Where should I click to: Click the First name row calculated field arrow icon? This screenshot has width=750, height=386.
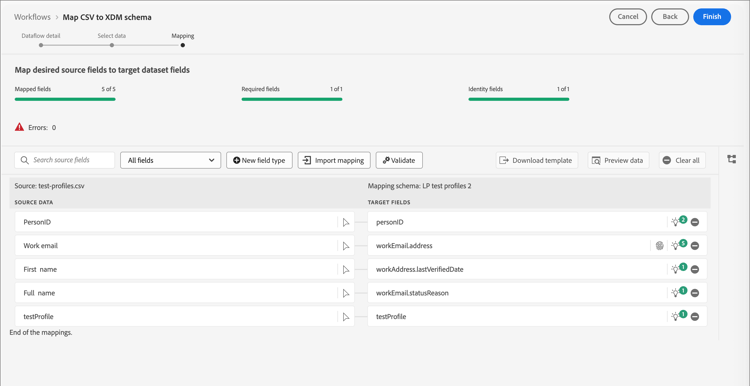pyautogui.click(x=346, y=270)
